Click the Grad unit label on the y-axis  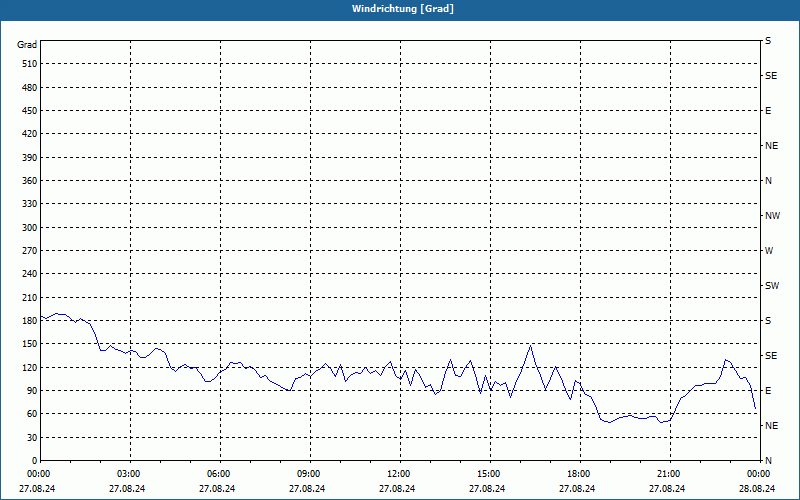coord(27,45)
